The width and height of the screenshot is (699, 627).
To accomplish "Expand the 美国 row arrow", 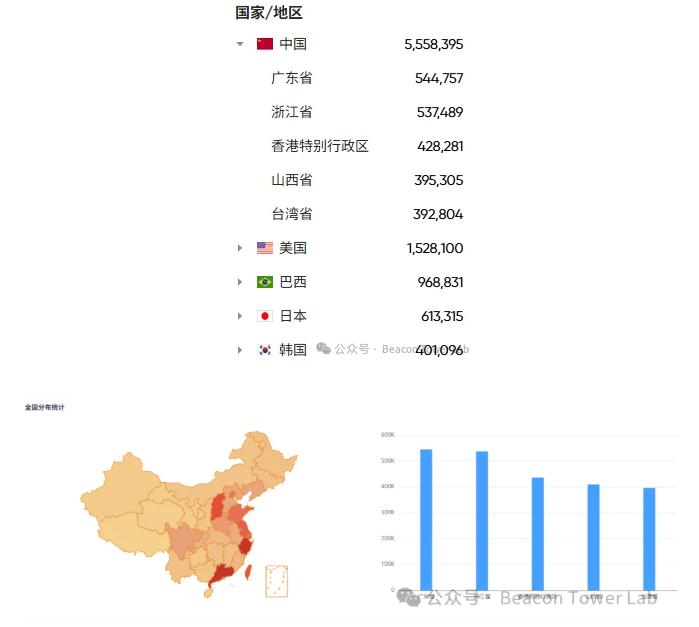I will (x=240, y=248).
